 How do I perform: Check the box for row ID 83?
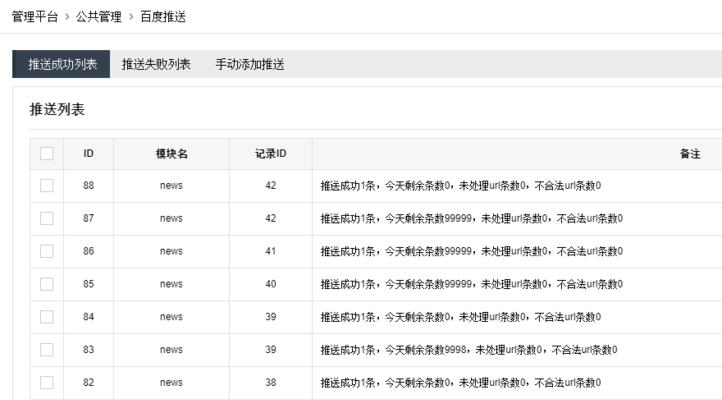[x=47, y=350]
